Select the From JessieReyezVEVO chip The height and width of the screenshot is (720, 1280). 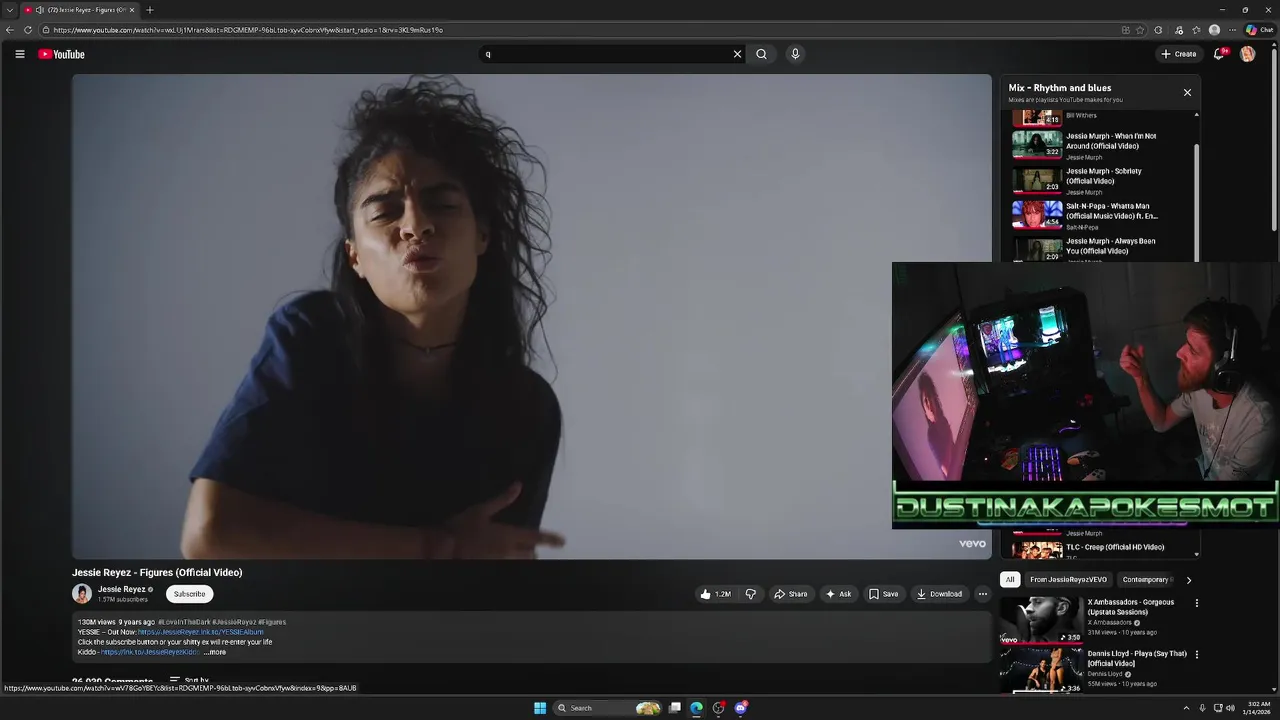[1068, 580]
